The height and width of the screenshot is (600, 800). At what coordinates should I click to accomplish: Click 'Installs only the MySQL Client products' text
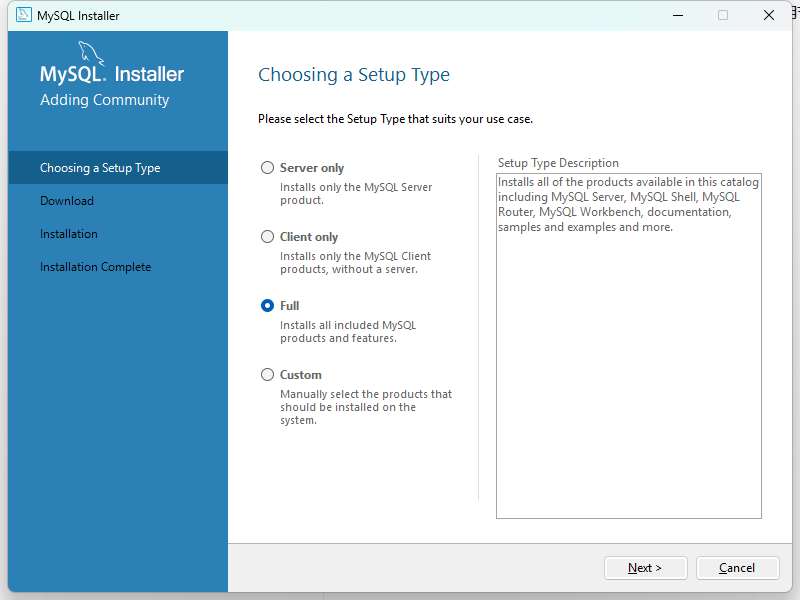click(x=355, y=263)
